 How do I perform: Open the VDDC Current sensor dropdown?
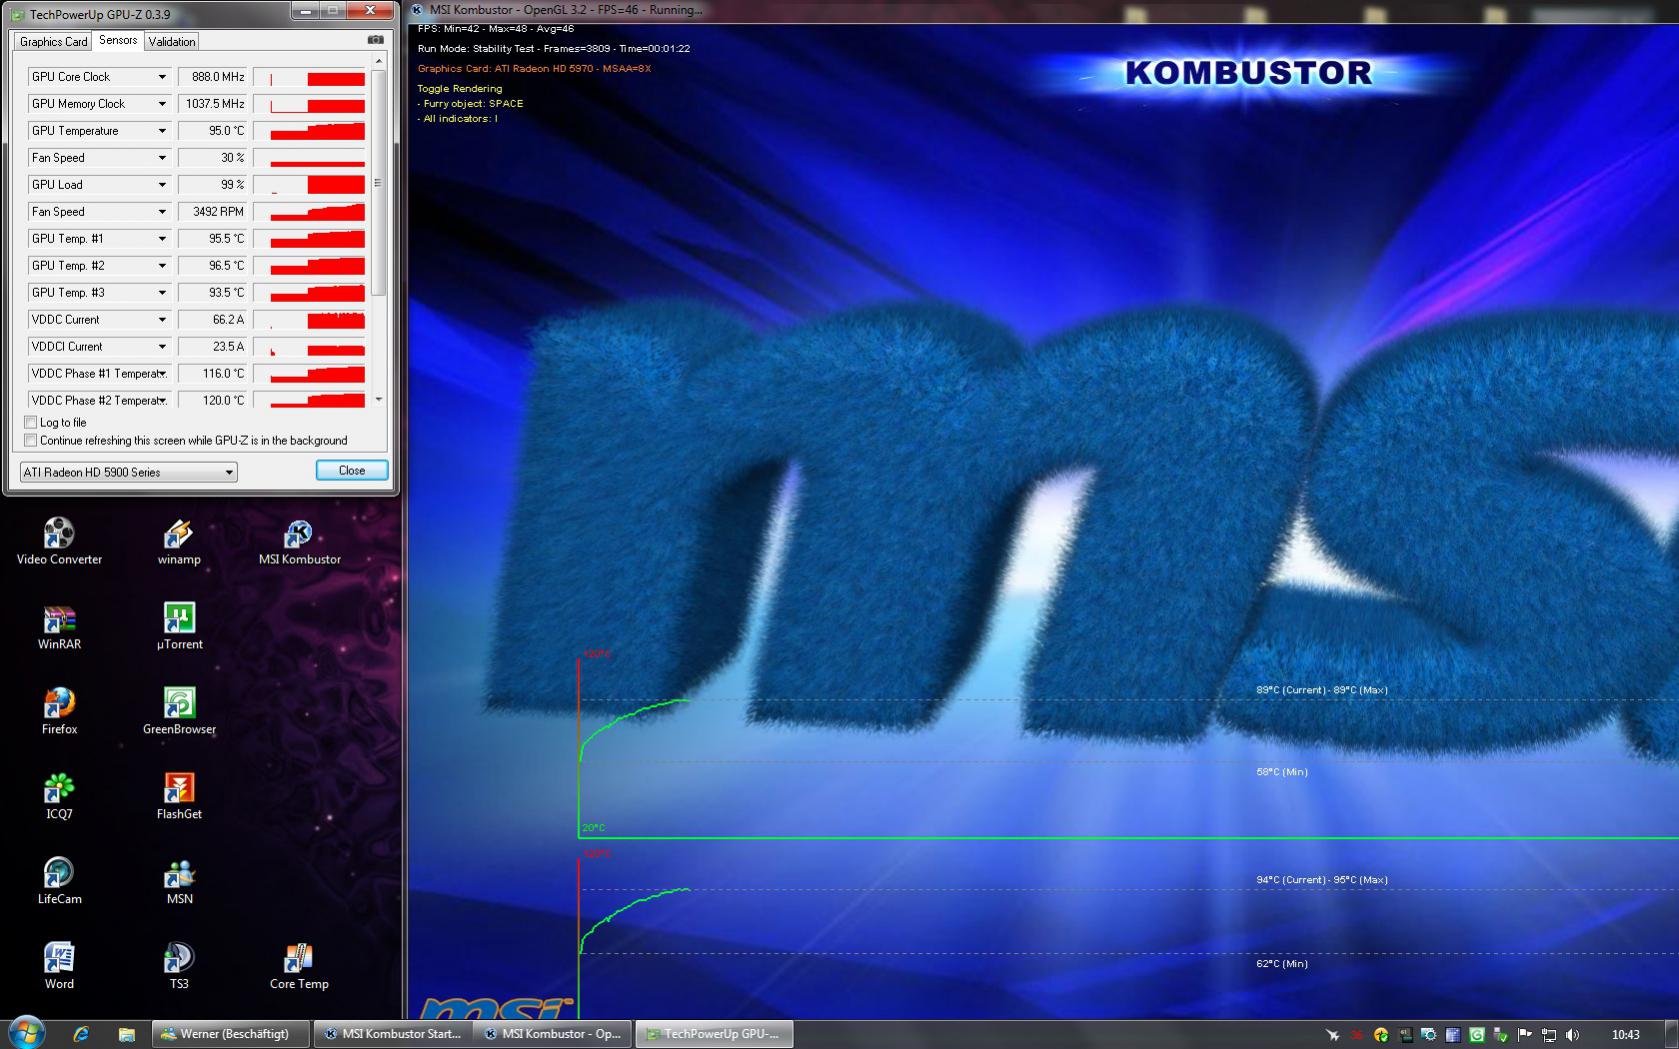[x=162, y=320]
